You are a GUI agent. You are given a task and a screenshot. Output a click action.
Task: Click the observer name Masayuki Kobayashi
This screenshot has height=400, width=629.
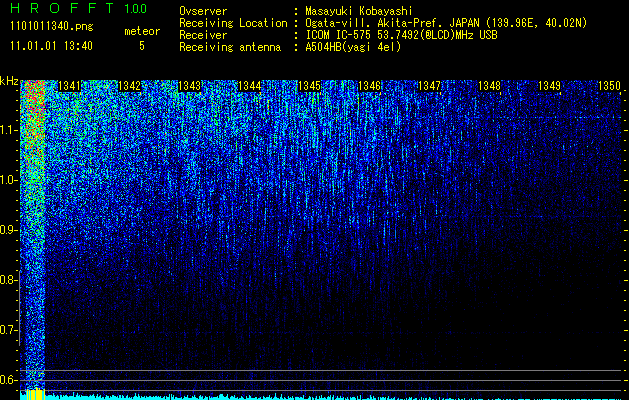point(359,11)
